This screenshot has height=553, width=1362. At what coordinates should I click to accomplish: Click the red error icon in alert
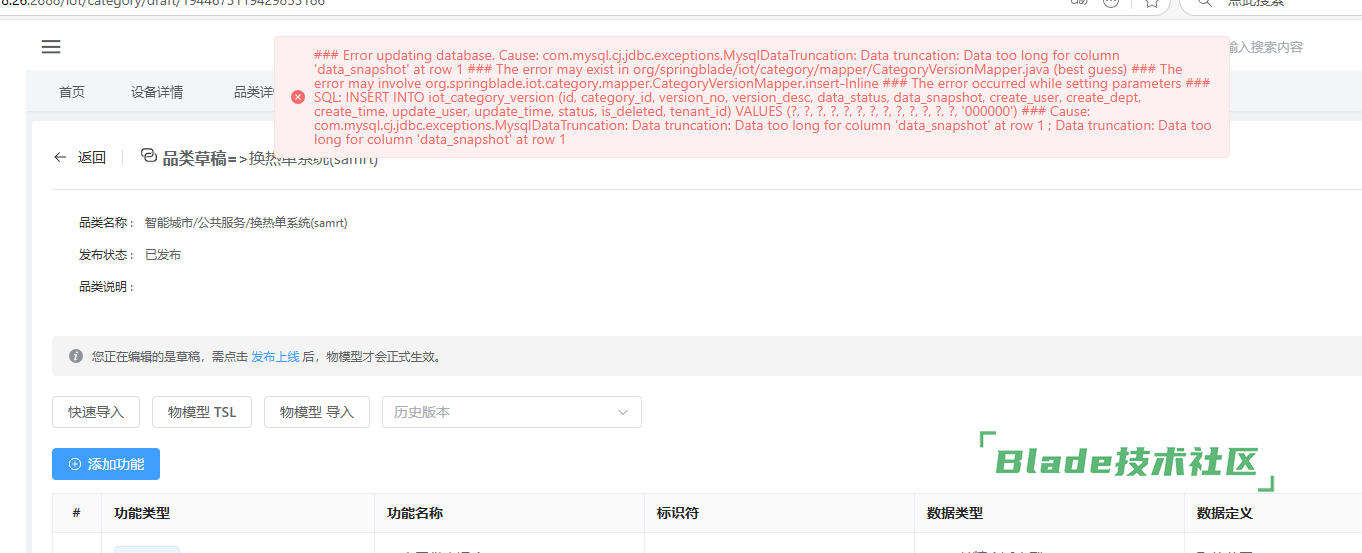point(297,97)
